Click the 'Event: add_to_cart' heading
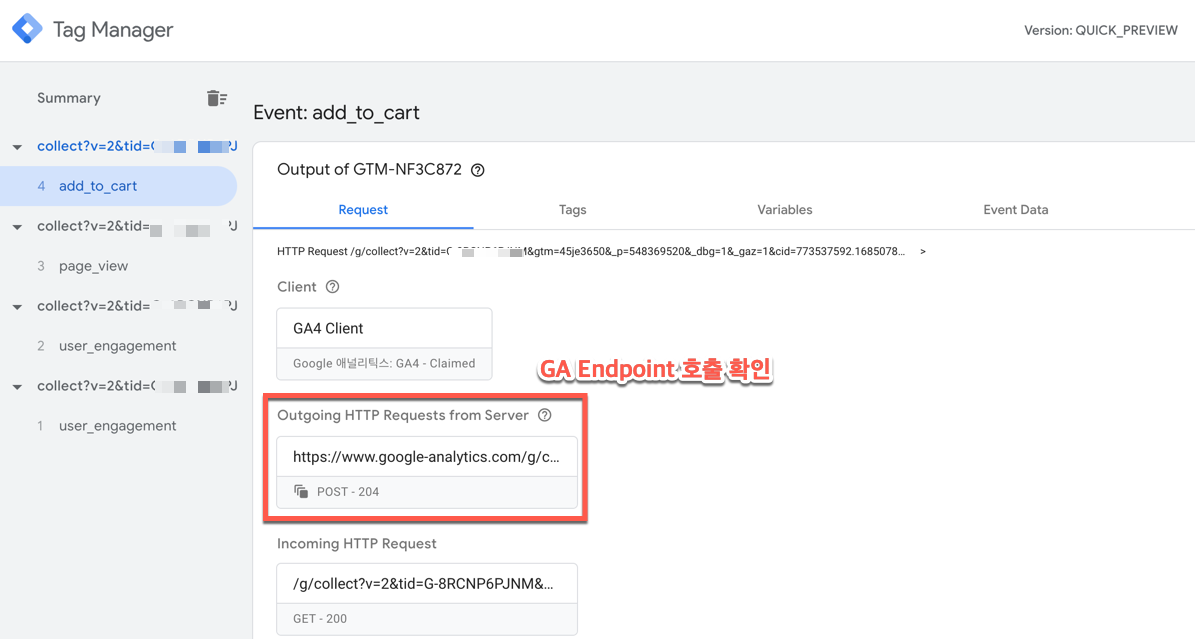Viewport: 1195px width, 639px height. coord(336,113)
